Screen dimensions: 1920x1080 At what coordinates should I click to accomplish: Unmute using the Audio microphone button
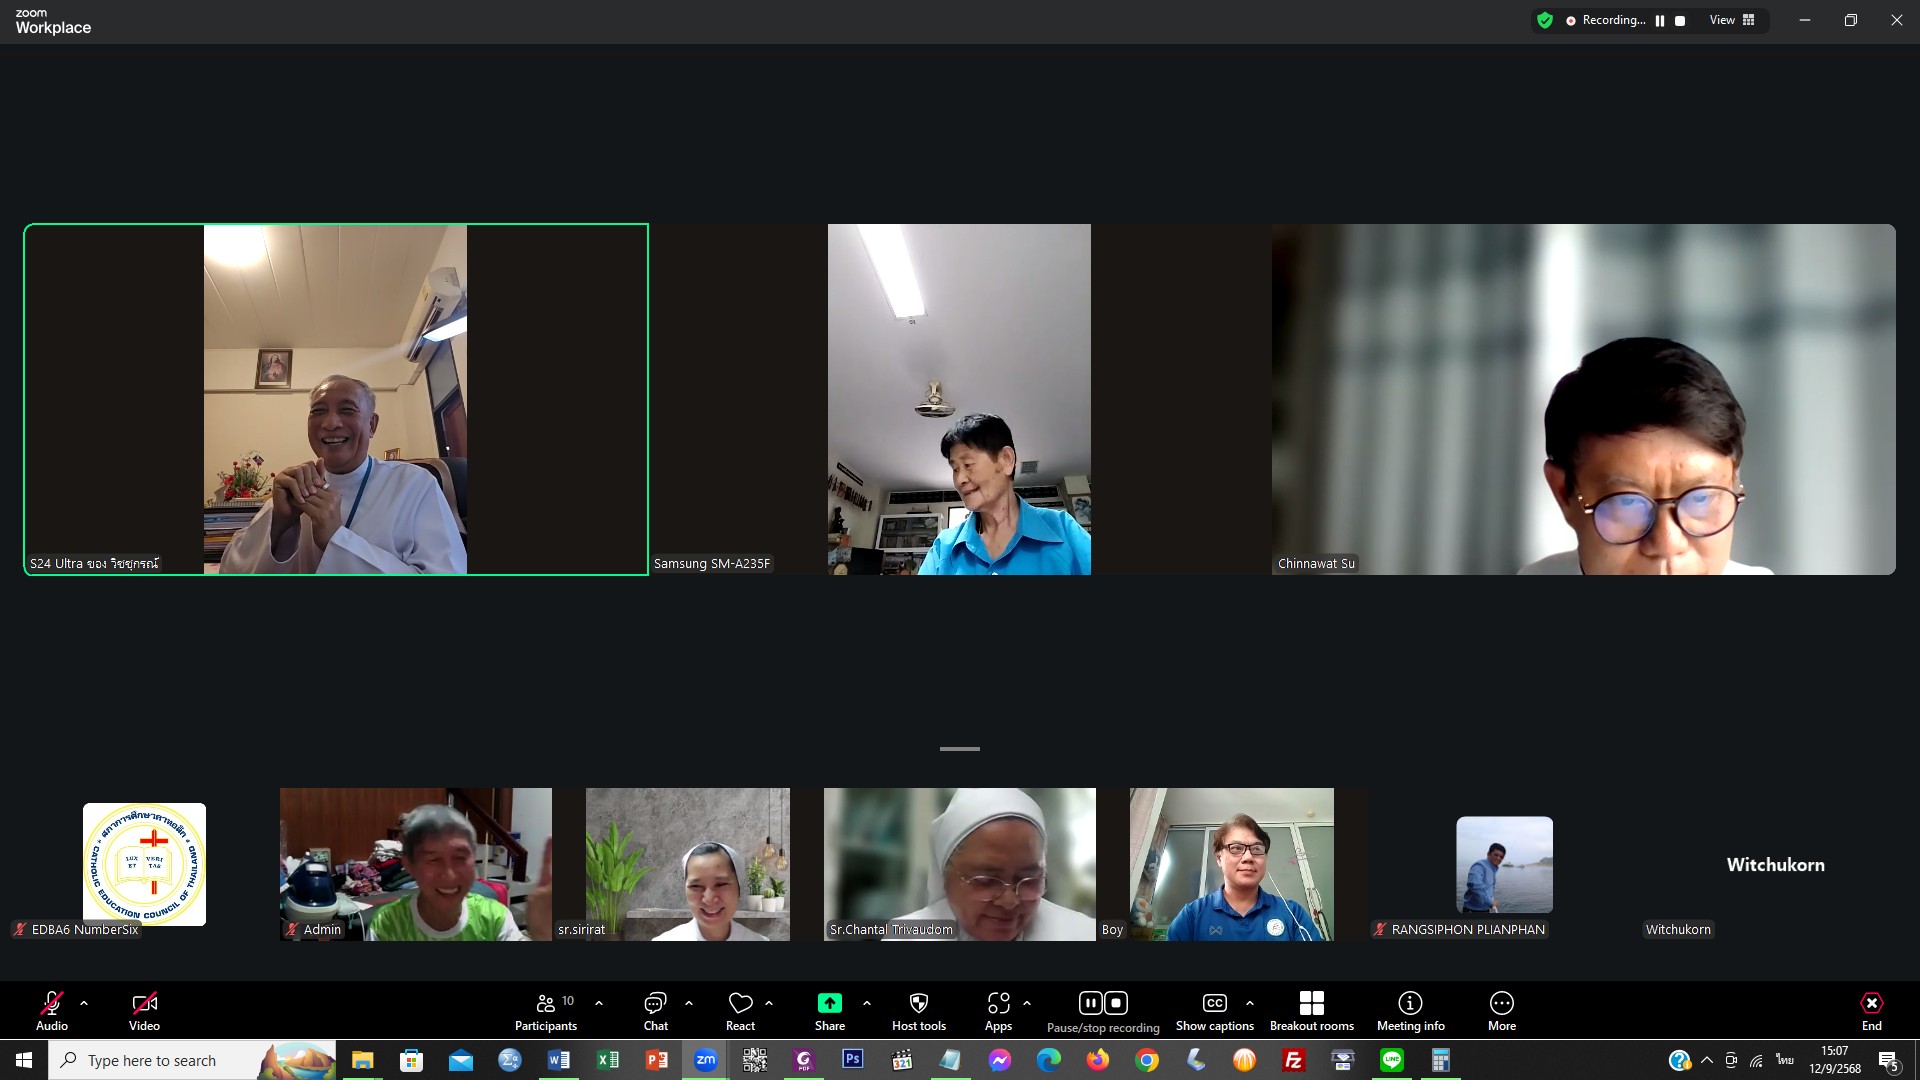point(52,1003)
